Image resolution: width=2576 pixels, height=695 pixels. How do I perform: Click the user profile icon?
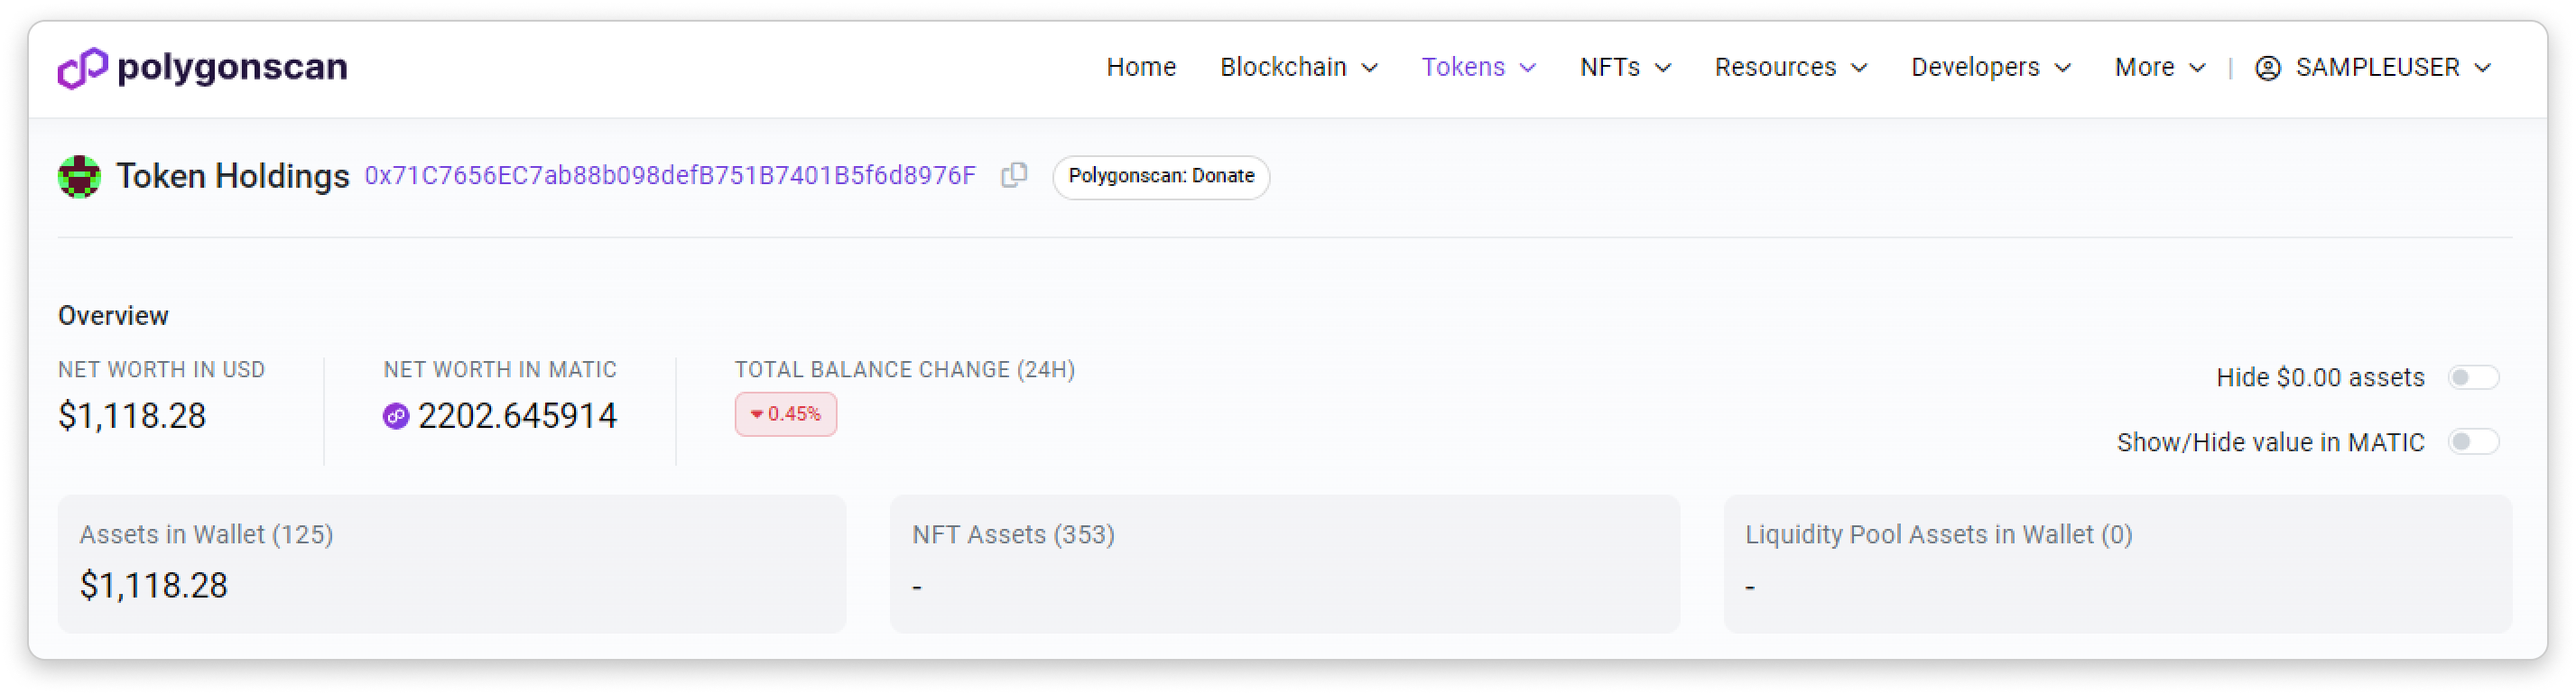click(x=2268, y=68)
